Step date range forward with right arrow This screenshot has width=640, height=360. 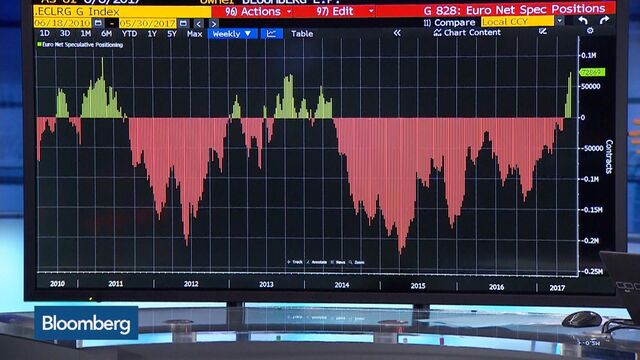(x=213, y=24)
